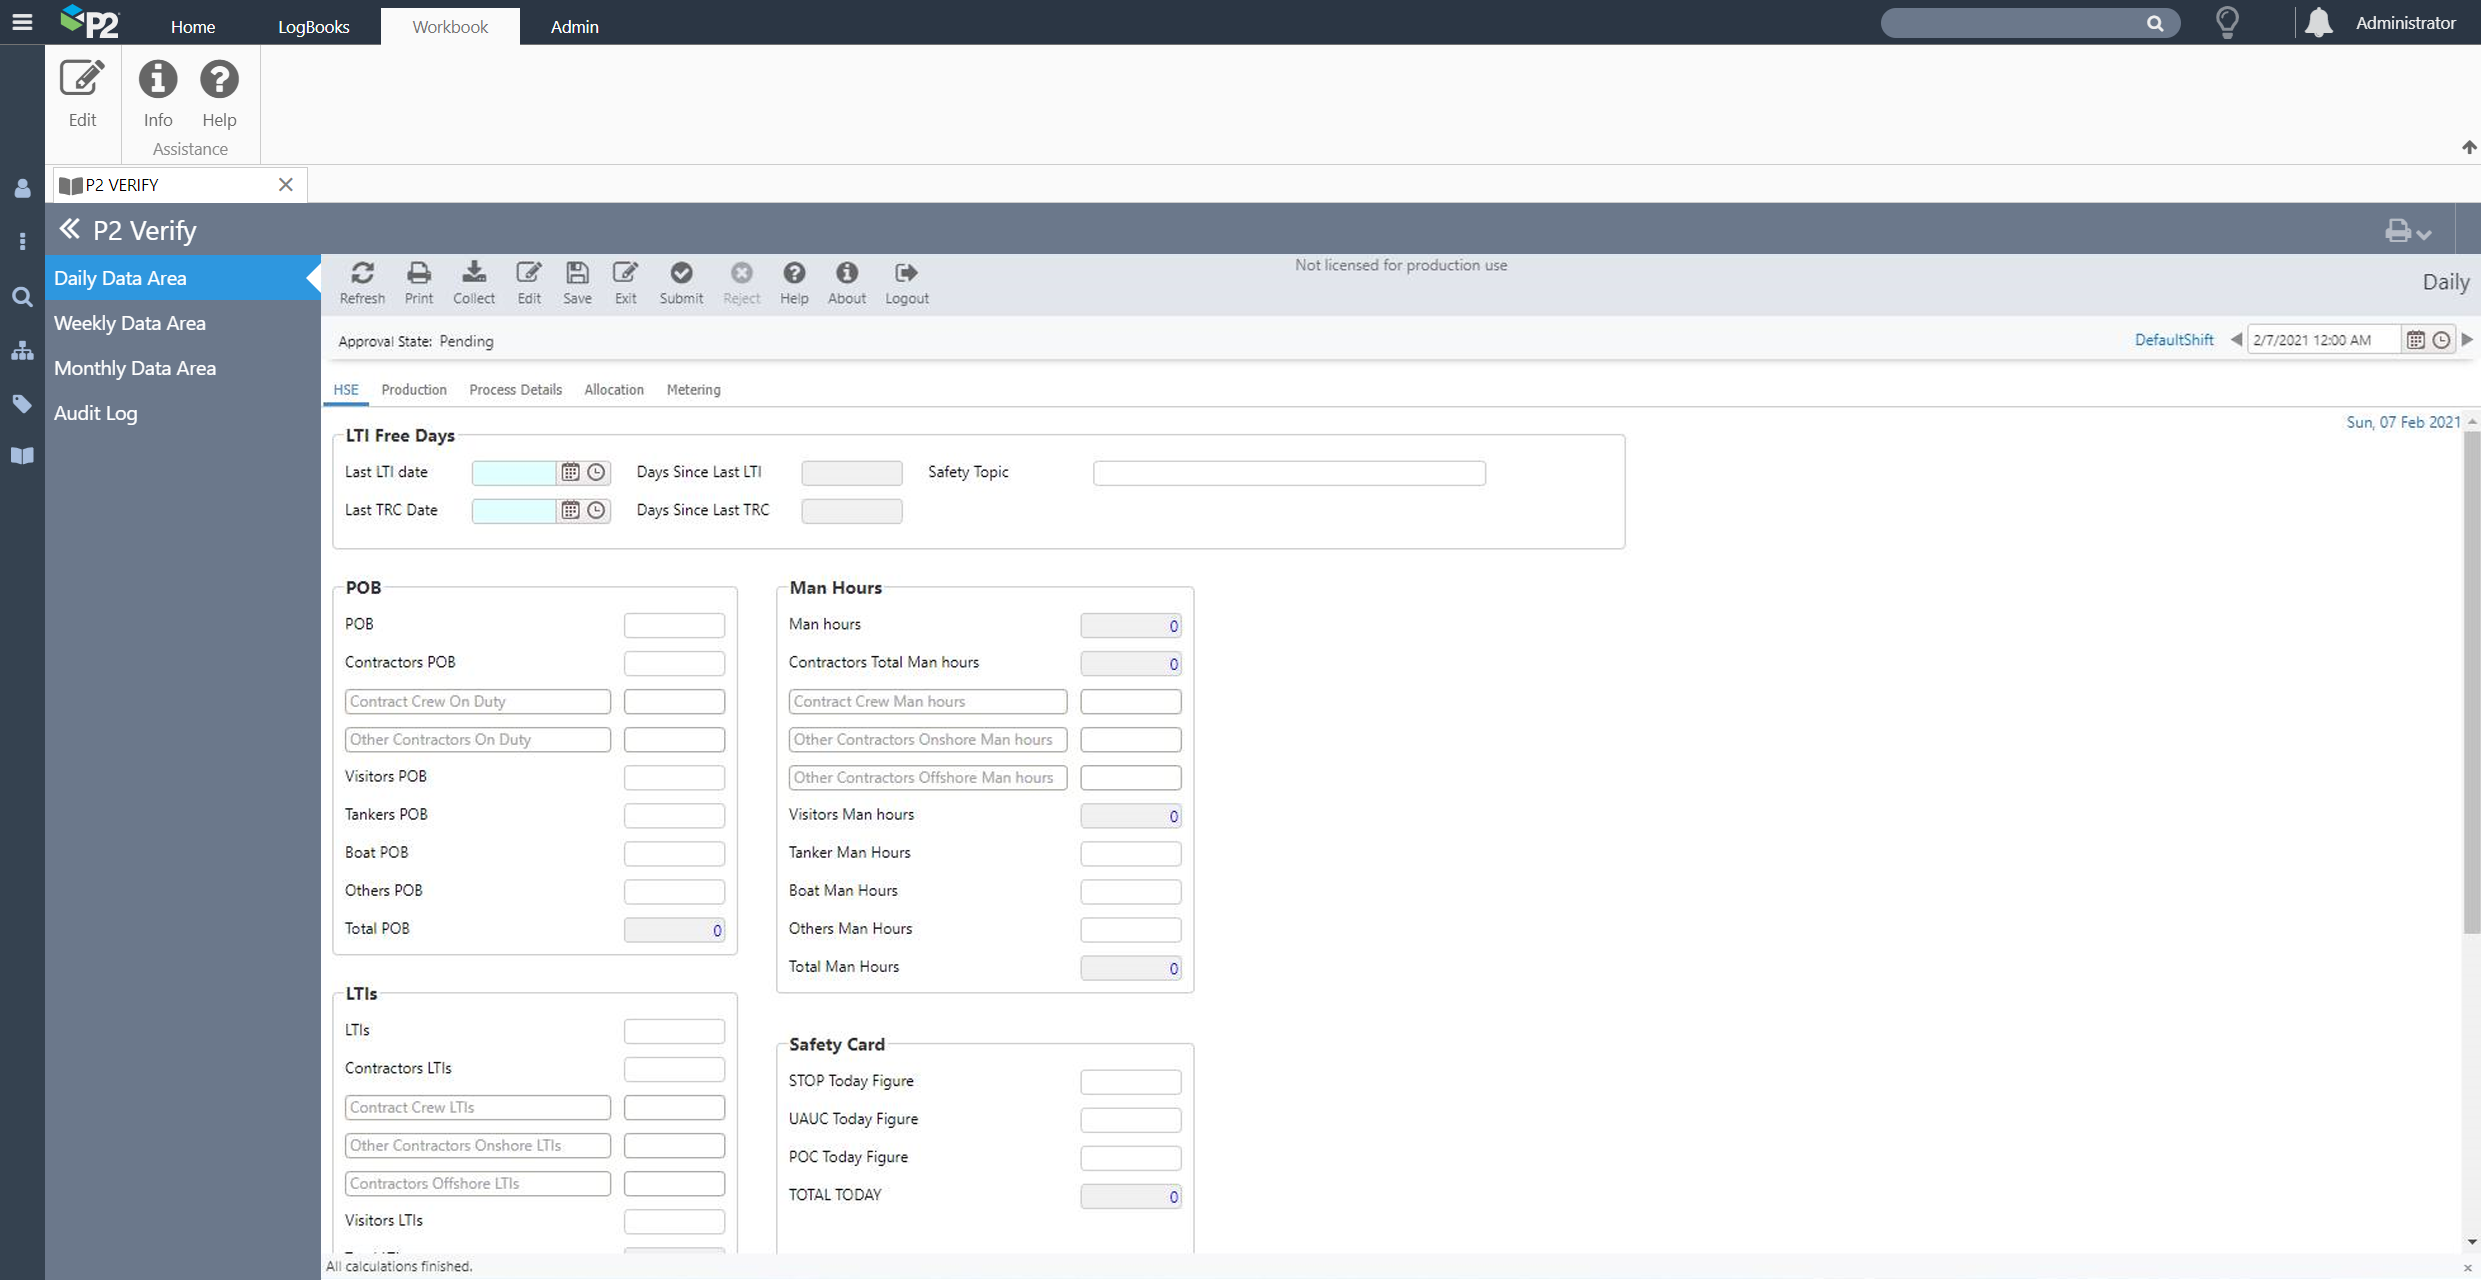
Task: Click the Submit checkmark icon
Action: [681, 273]
